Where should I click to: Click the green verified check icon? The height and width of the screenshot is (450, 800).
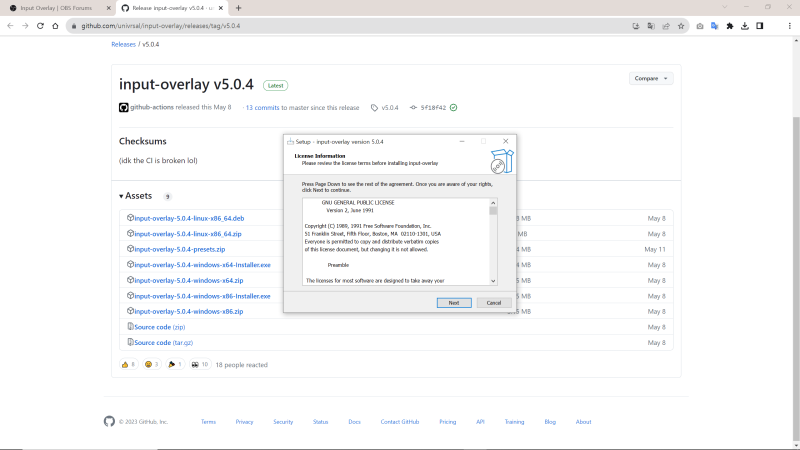tap(454, 108)
